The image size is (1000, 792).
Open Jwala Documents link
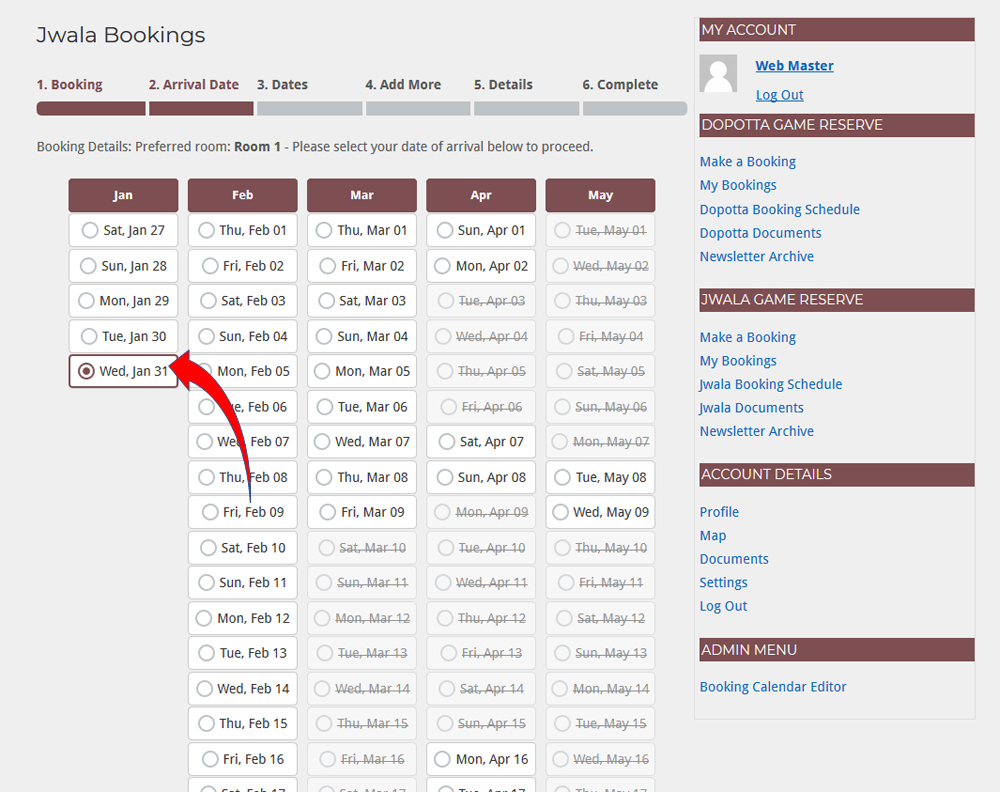(x=751, y=408)
